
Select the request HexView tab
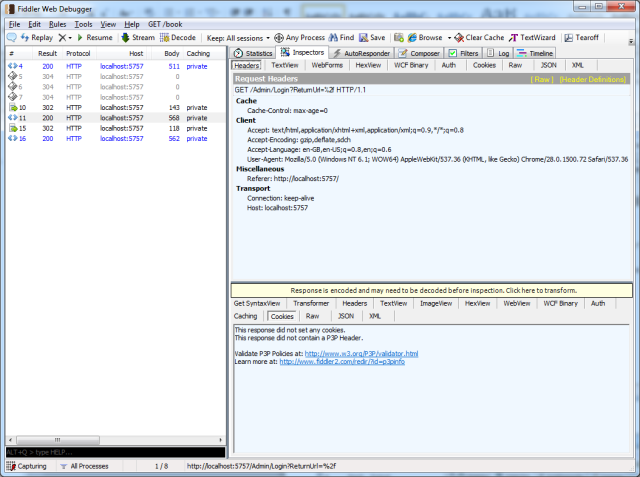point(368,65)
